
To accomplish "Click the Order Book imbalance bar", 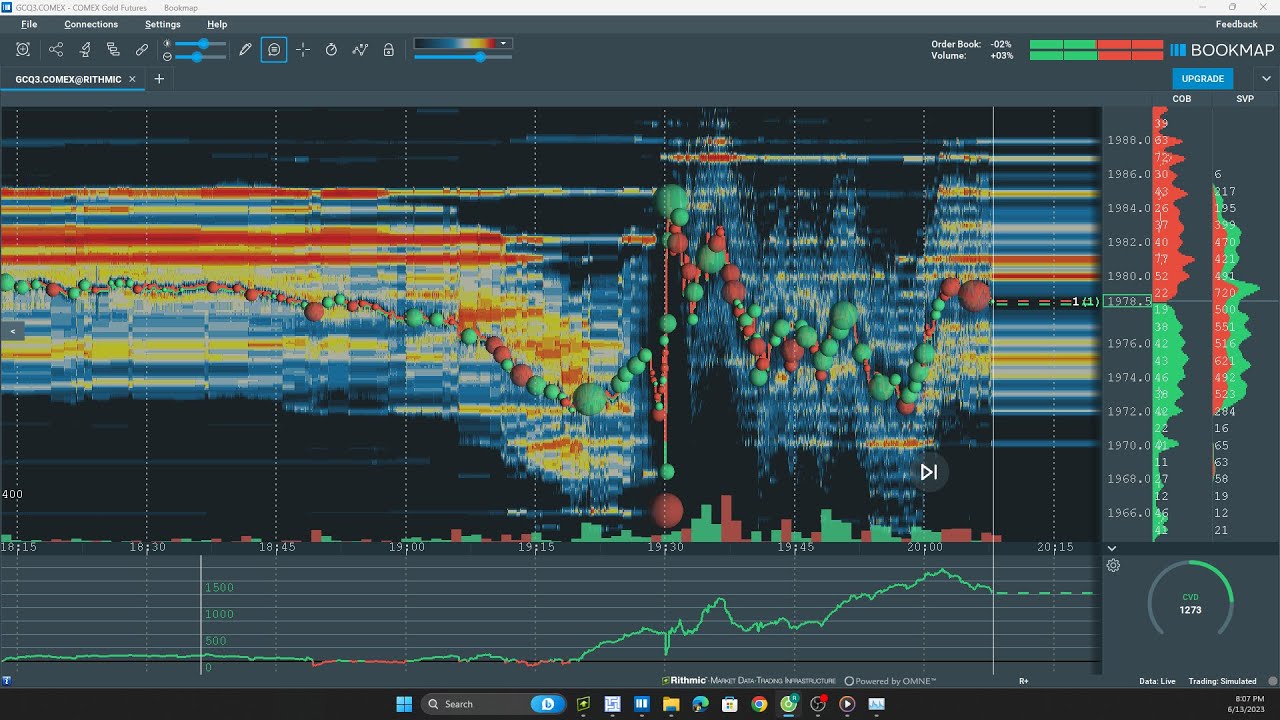I will pyautogui.click(x=1096, y=44).
